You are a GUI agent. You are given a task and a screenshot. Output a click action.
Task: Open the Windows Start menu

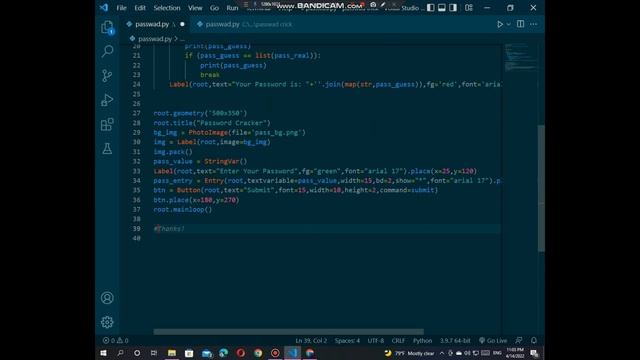pyautogui.click(x=103, y=353)
